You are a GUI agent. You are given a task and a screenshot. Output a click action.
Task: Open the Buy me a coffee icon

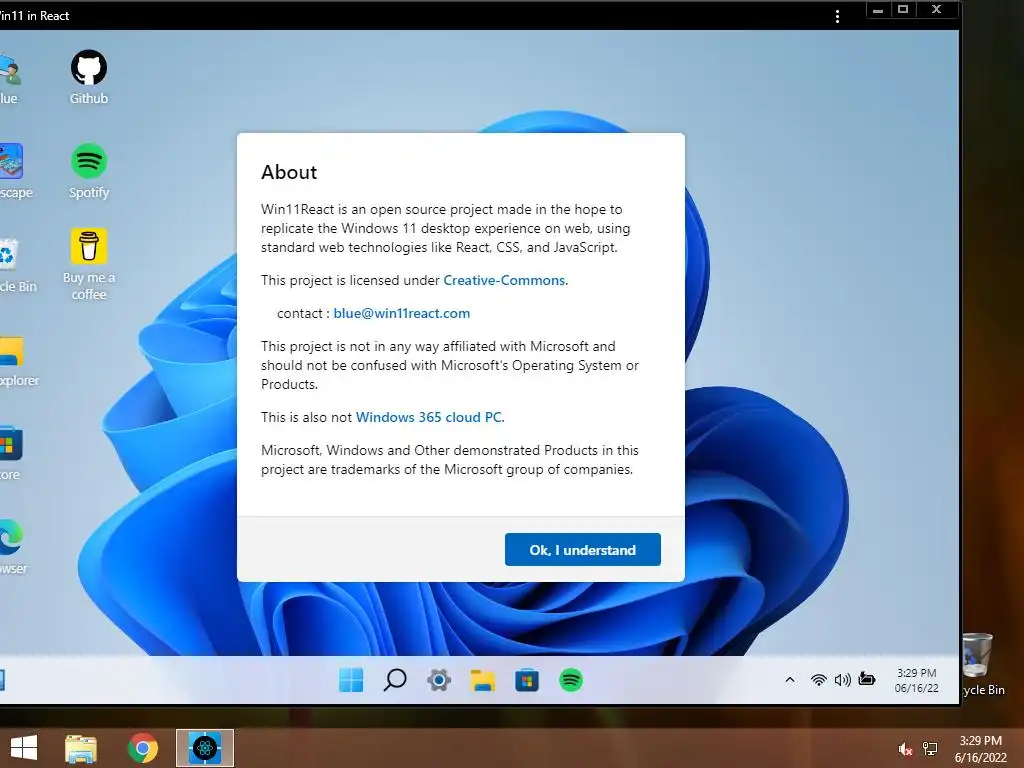pyautogui.click(x=89, y=264)
